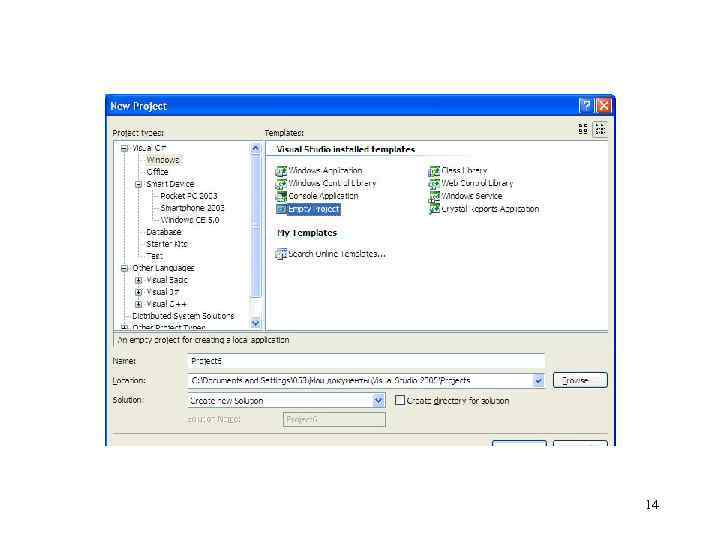This screenshot has width=720, height=540.
Task: Expand the Other Project Types node
Action: coord(124,327)
